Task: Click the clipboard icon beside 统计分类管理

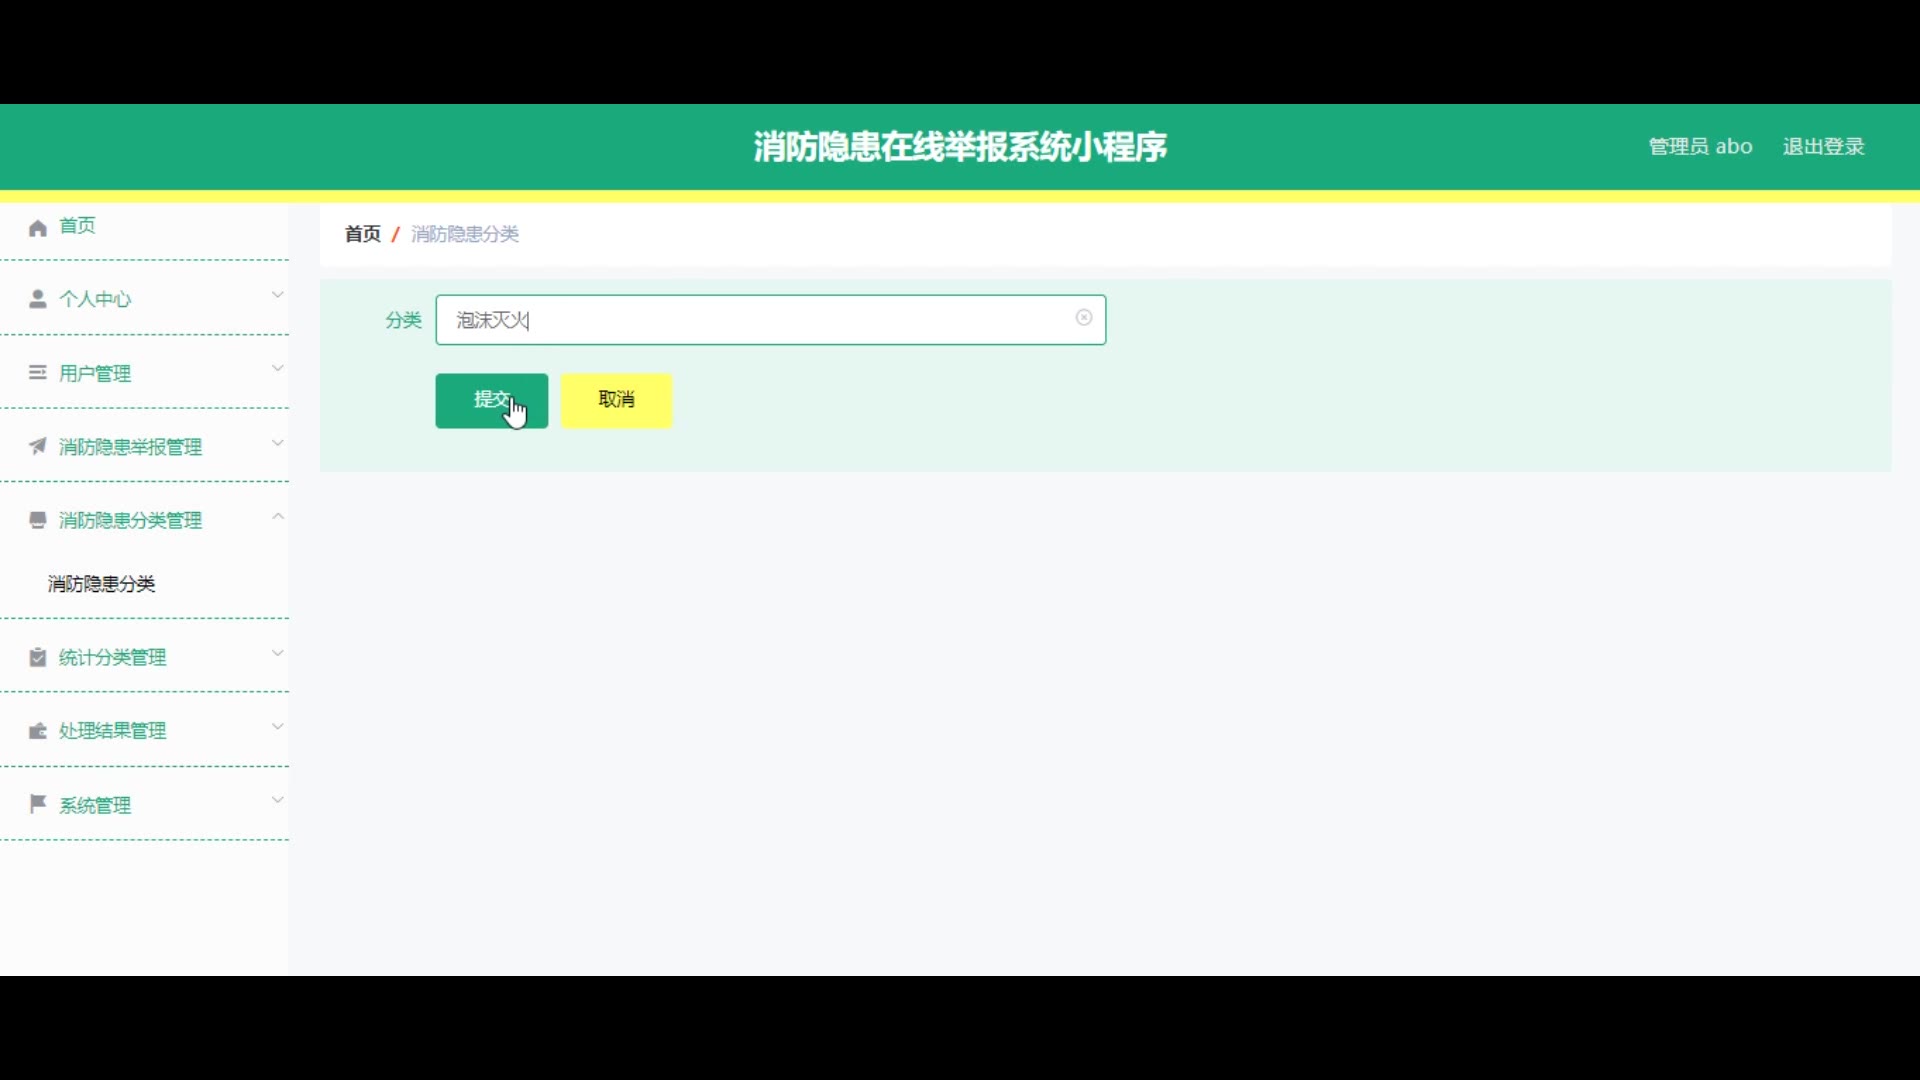Action: (x=38, y=657)
